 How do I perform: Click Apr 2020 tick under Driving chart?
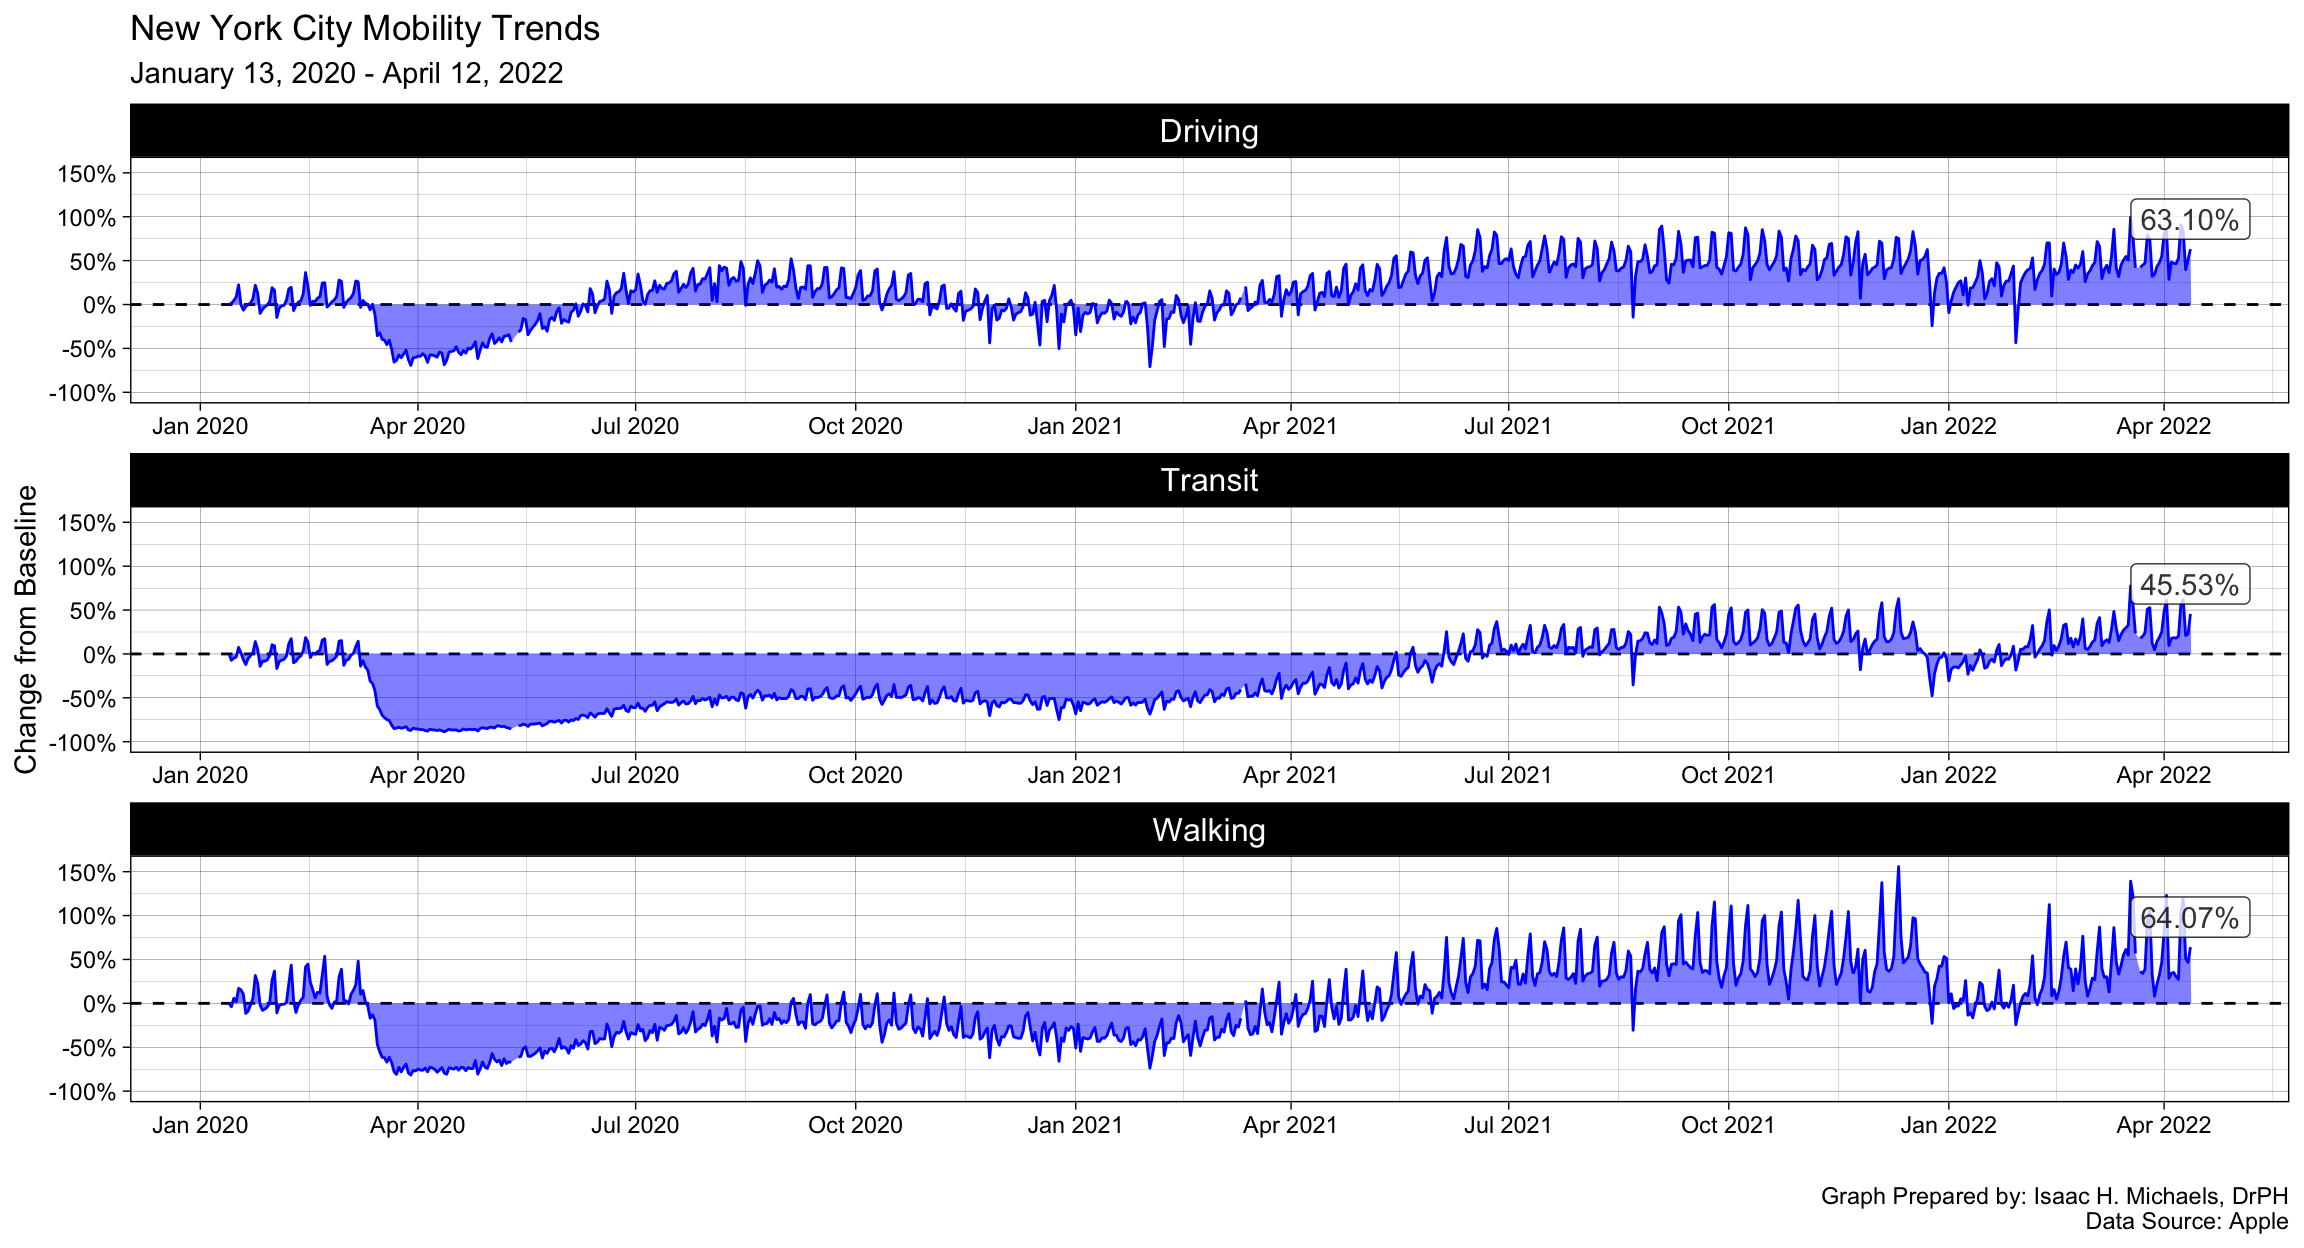pyautogui.click(x=417, y=427)
